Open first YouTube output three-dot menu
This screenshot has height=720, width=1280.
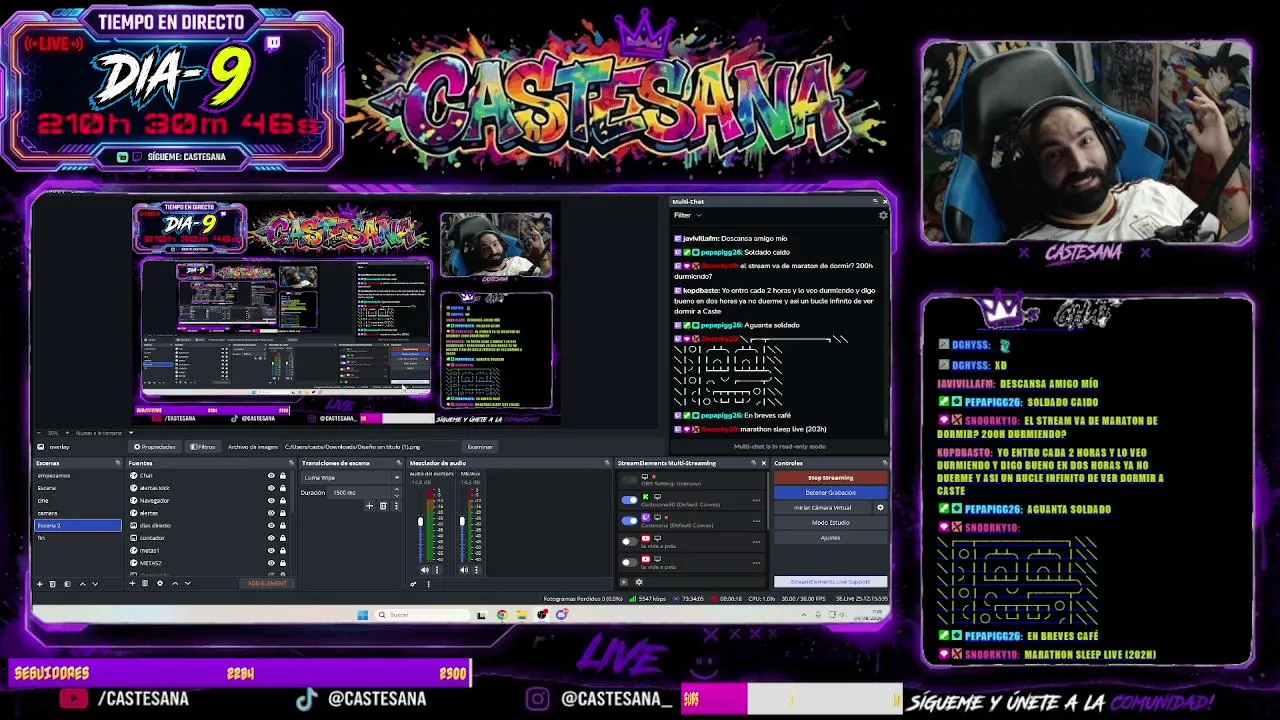click(756, 542)
